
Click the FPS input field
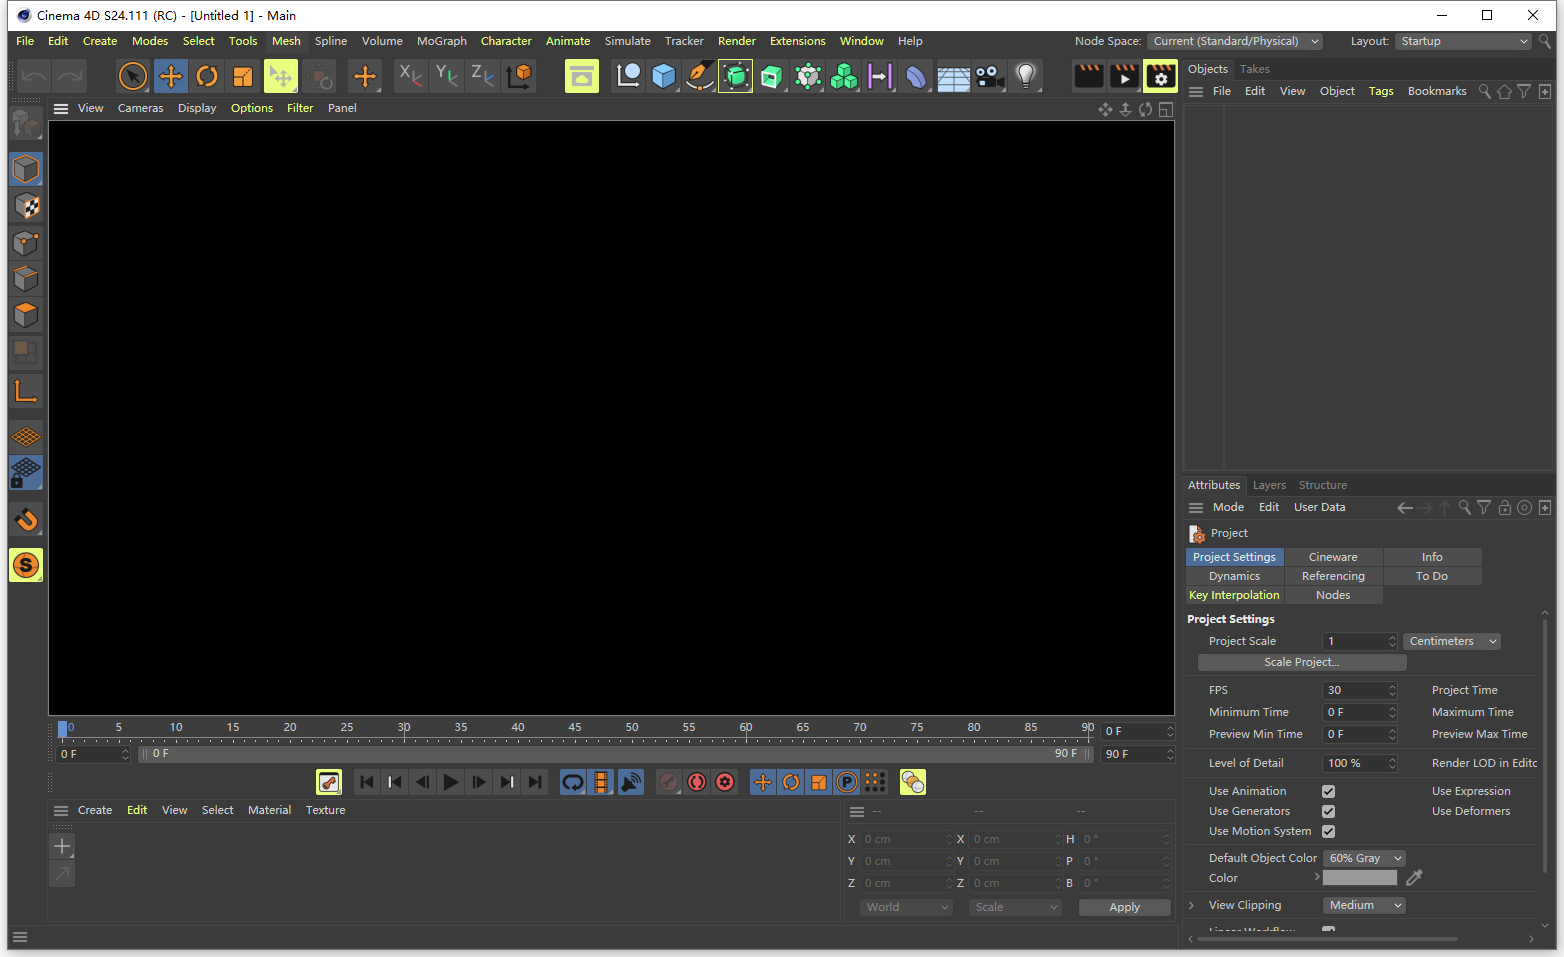[1360, 690]
